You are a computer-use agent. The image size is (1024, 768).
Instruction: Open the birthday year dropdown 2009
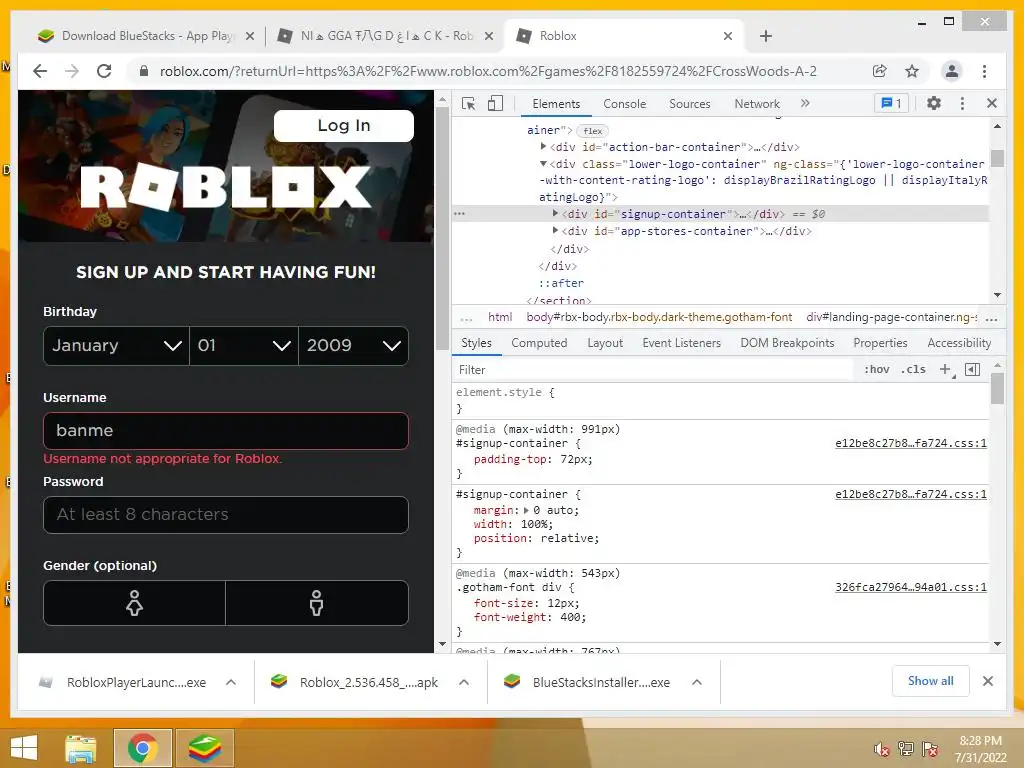pyautogui.click(x=353, y=345)
